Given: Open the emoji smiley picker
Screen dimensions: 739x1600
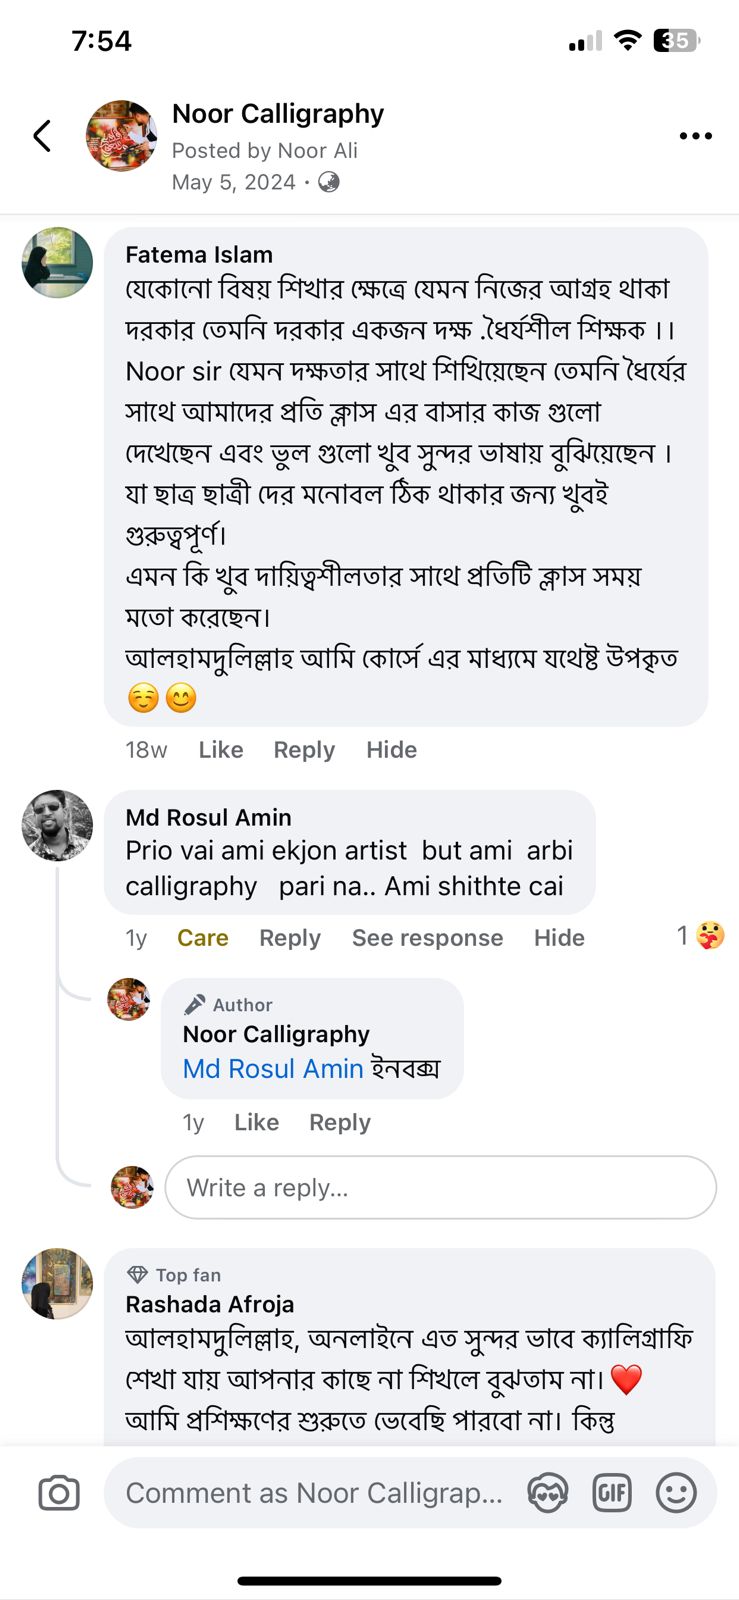Looking at the screenshot, I should [676, 1493].
